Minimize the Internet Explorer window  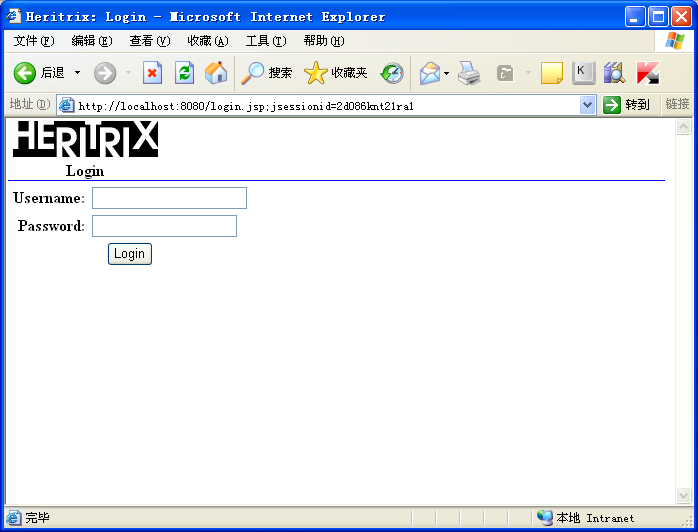(x=635, y=17)
